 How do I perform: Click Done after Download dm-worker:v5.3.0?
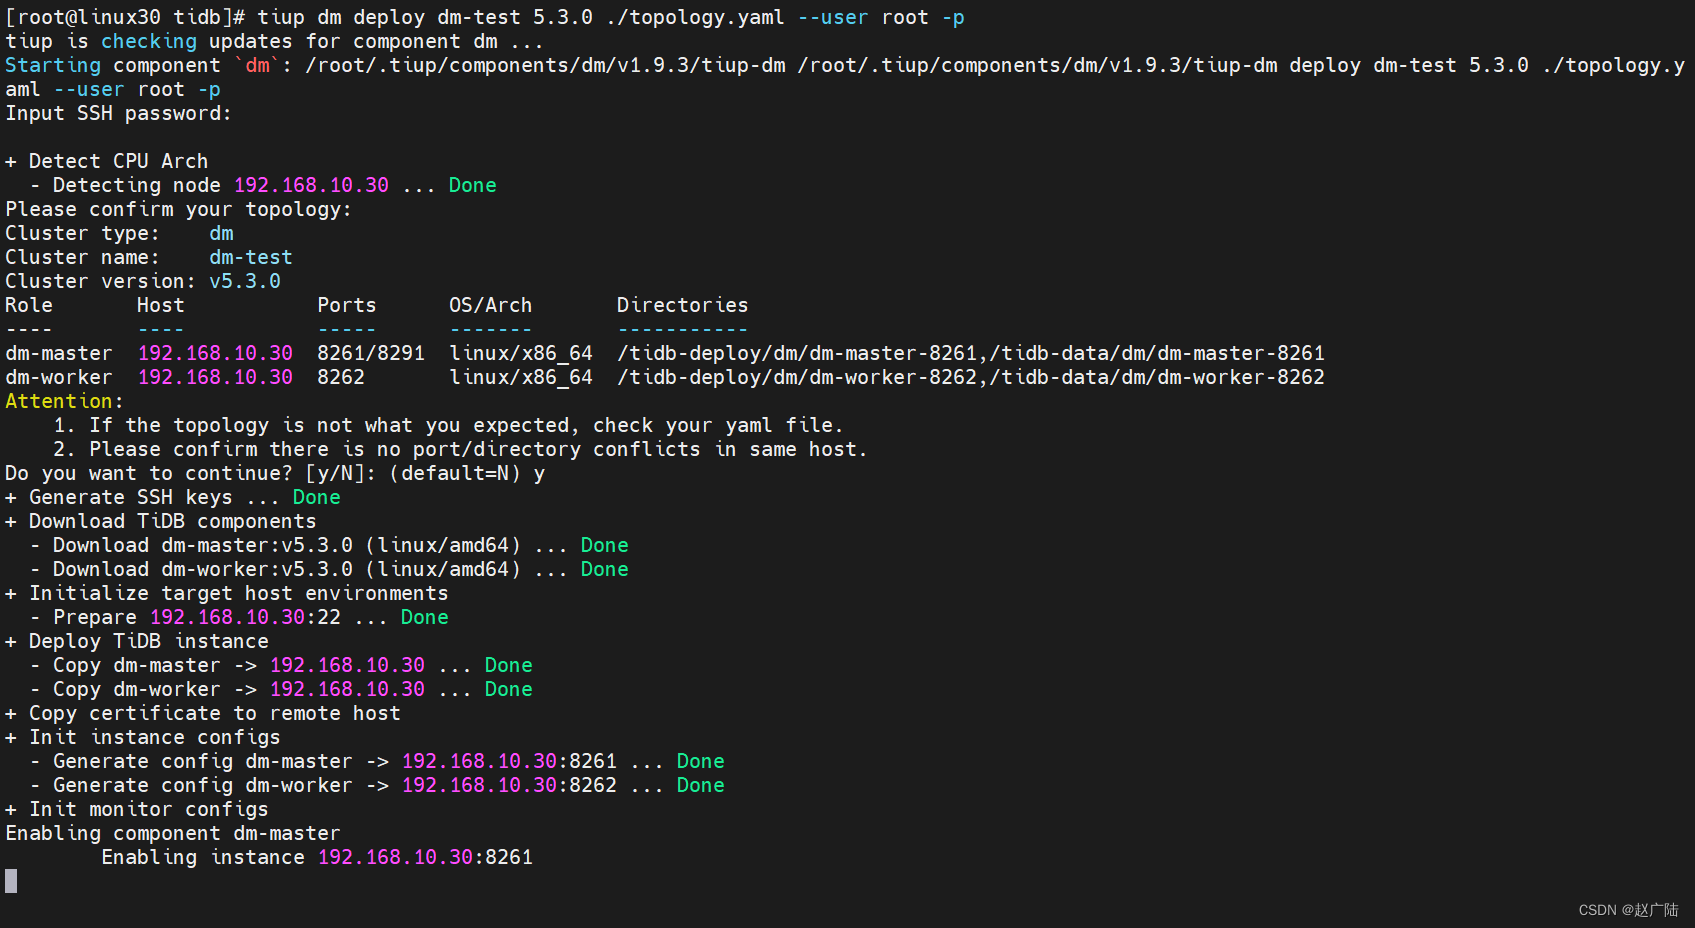coord(604,569)
